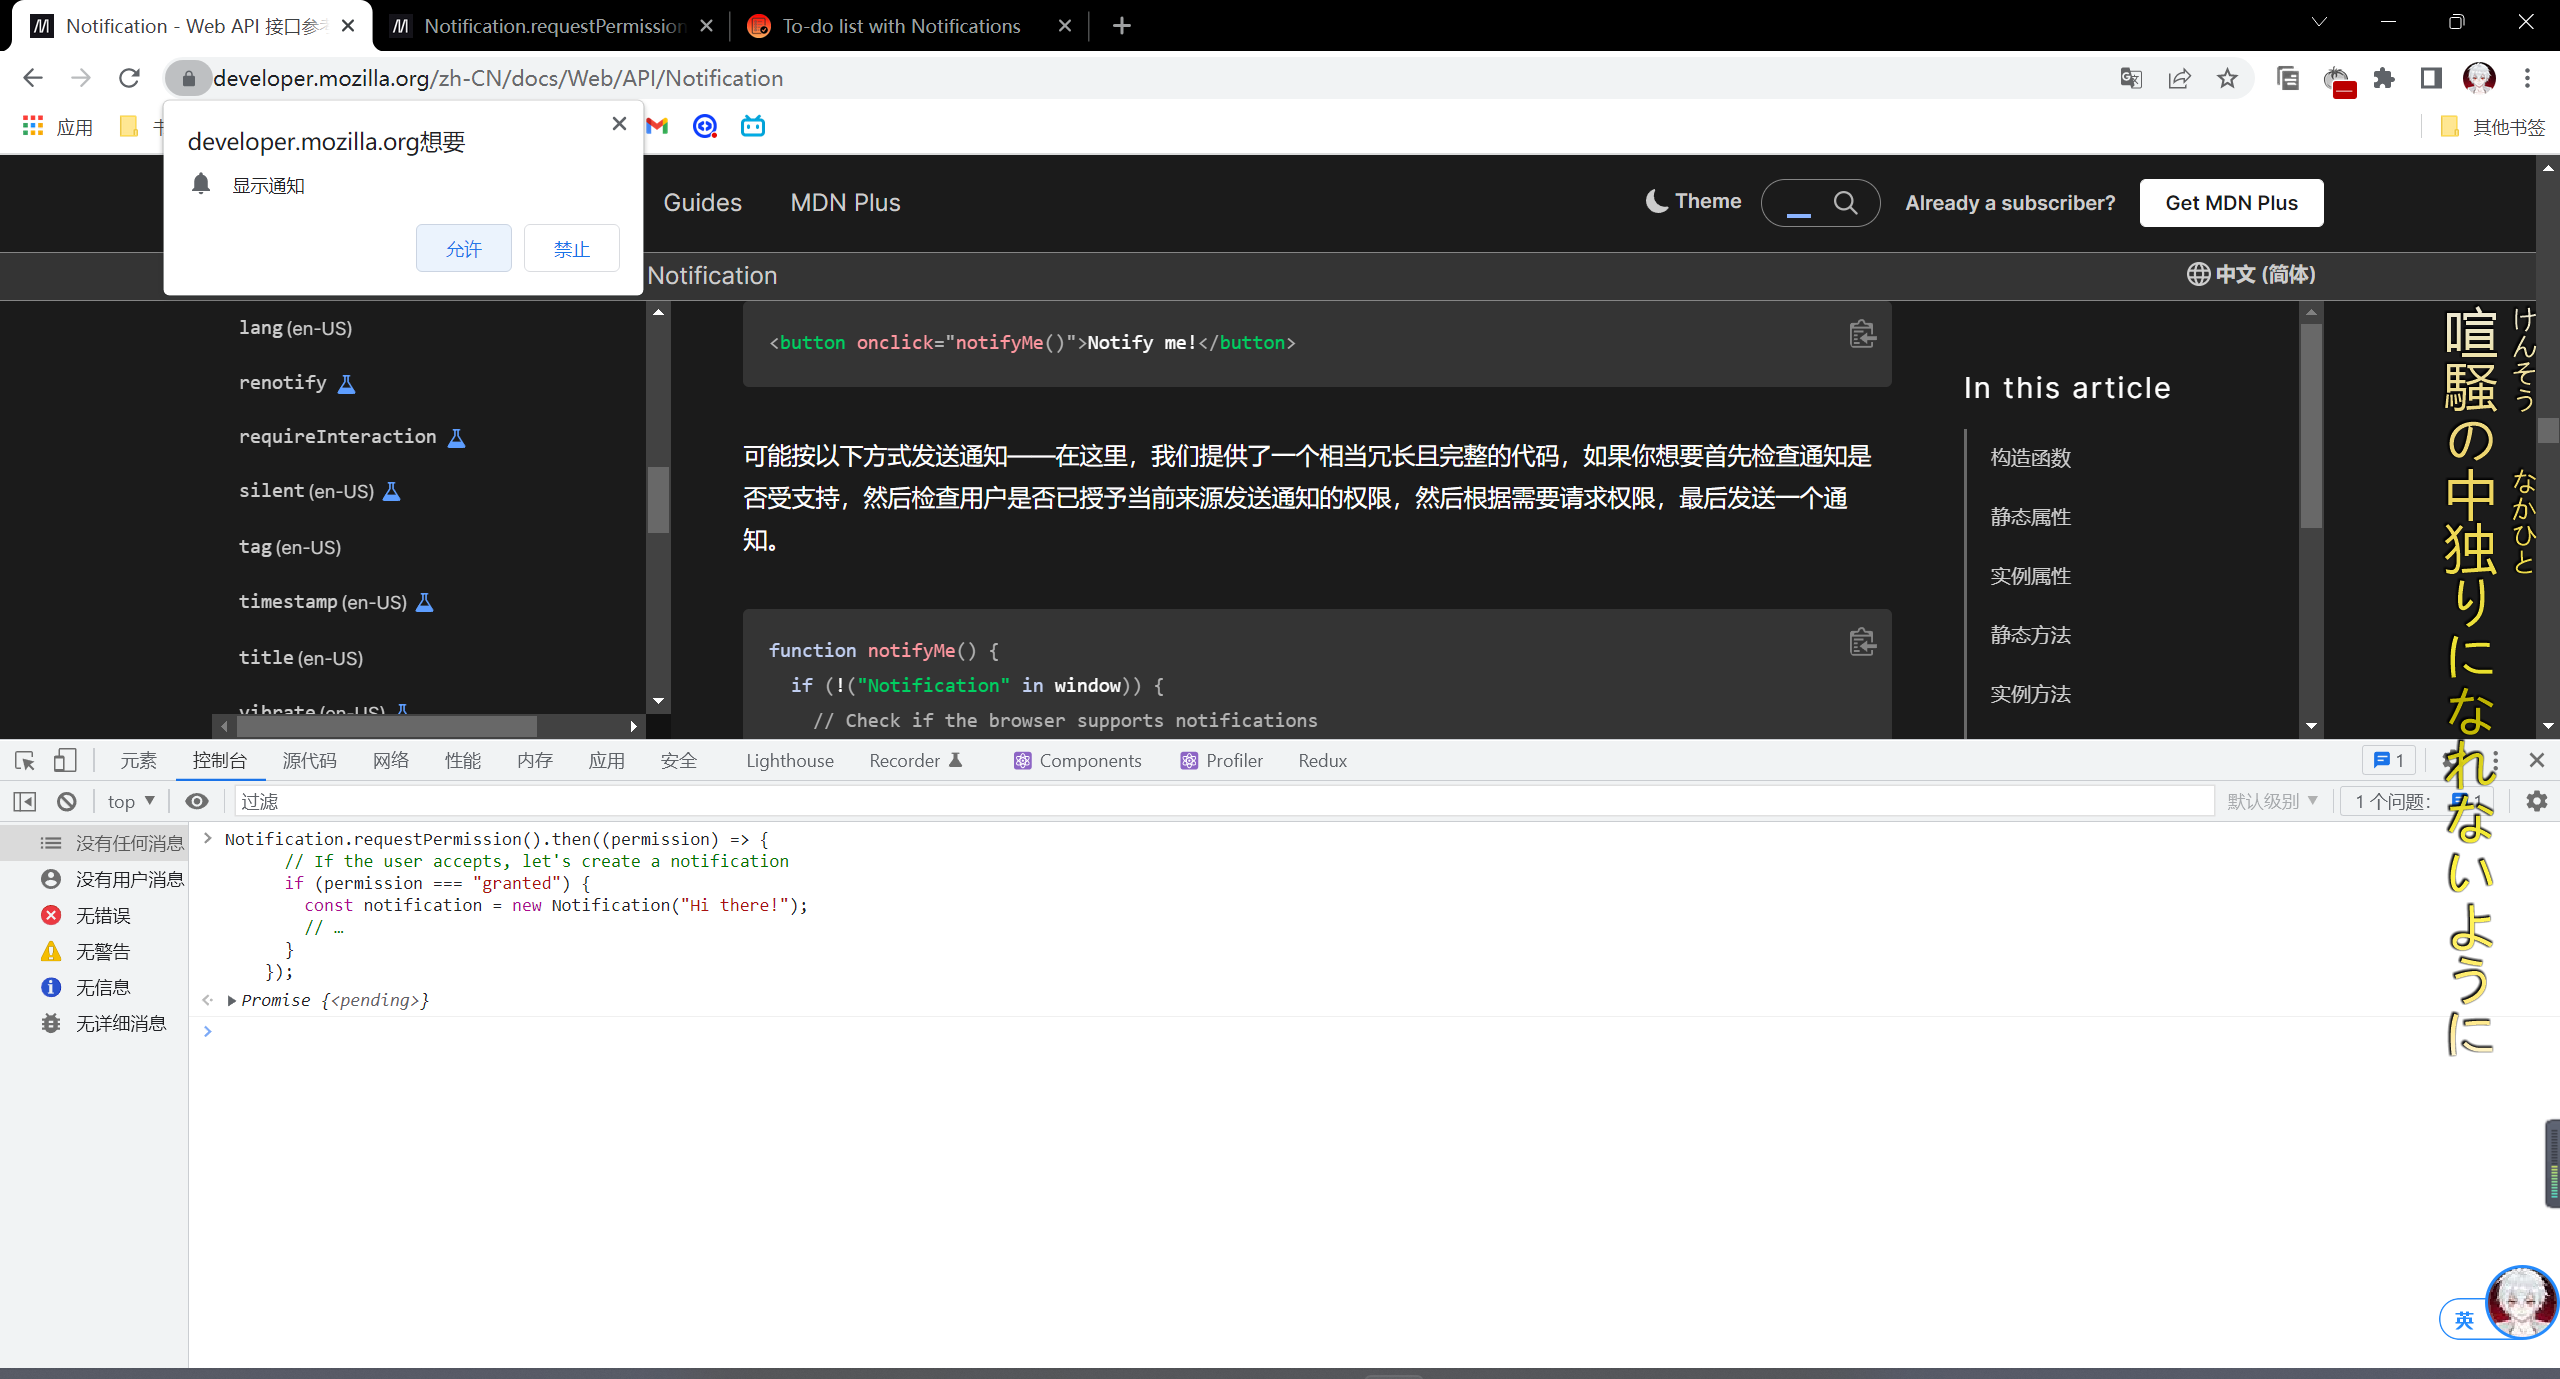Open the site translation icon in the address bar

coord(2131,78)
